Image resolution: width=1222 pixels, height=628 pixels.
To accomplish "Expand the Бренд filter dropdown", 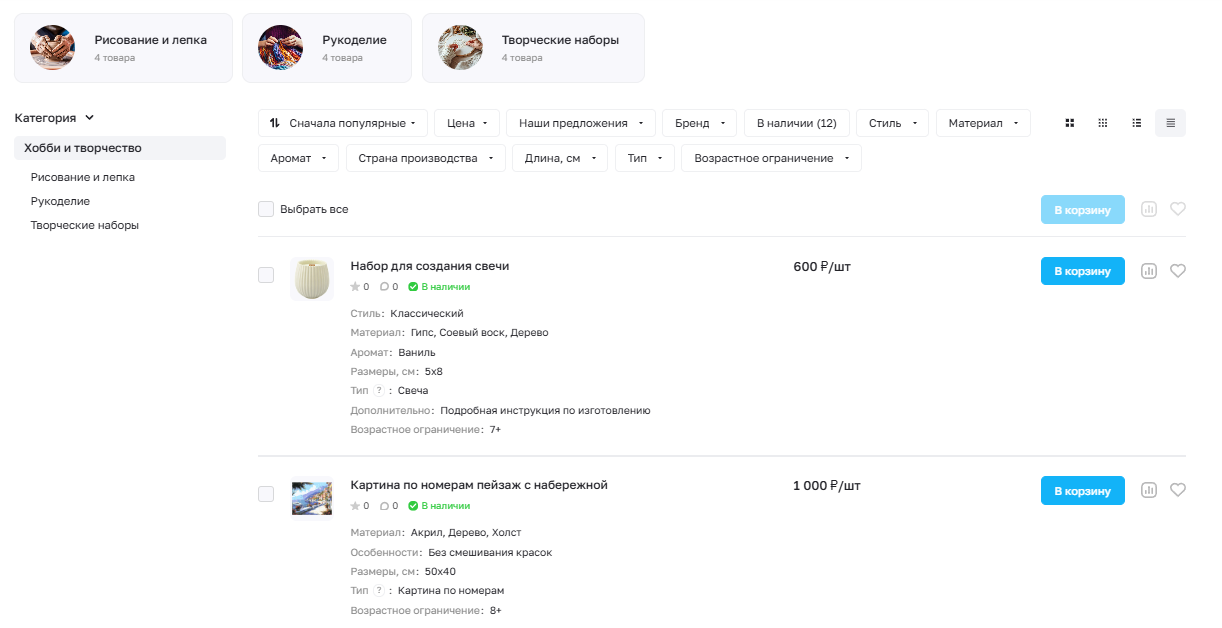I will click(x=699, y=123).
